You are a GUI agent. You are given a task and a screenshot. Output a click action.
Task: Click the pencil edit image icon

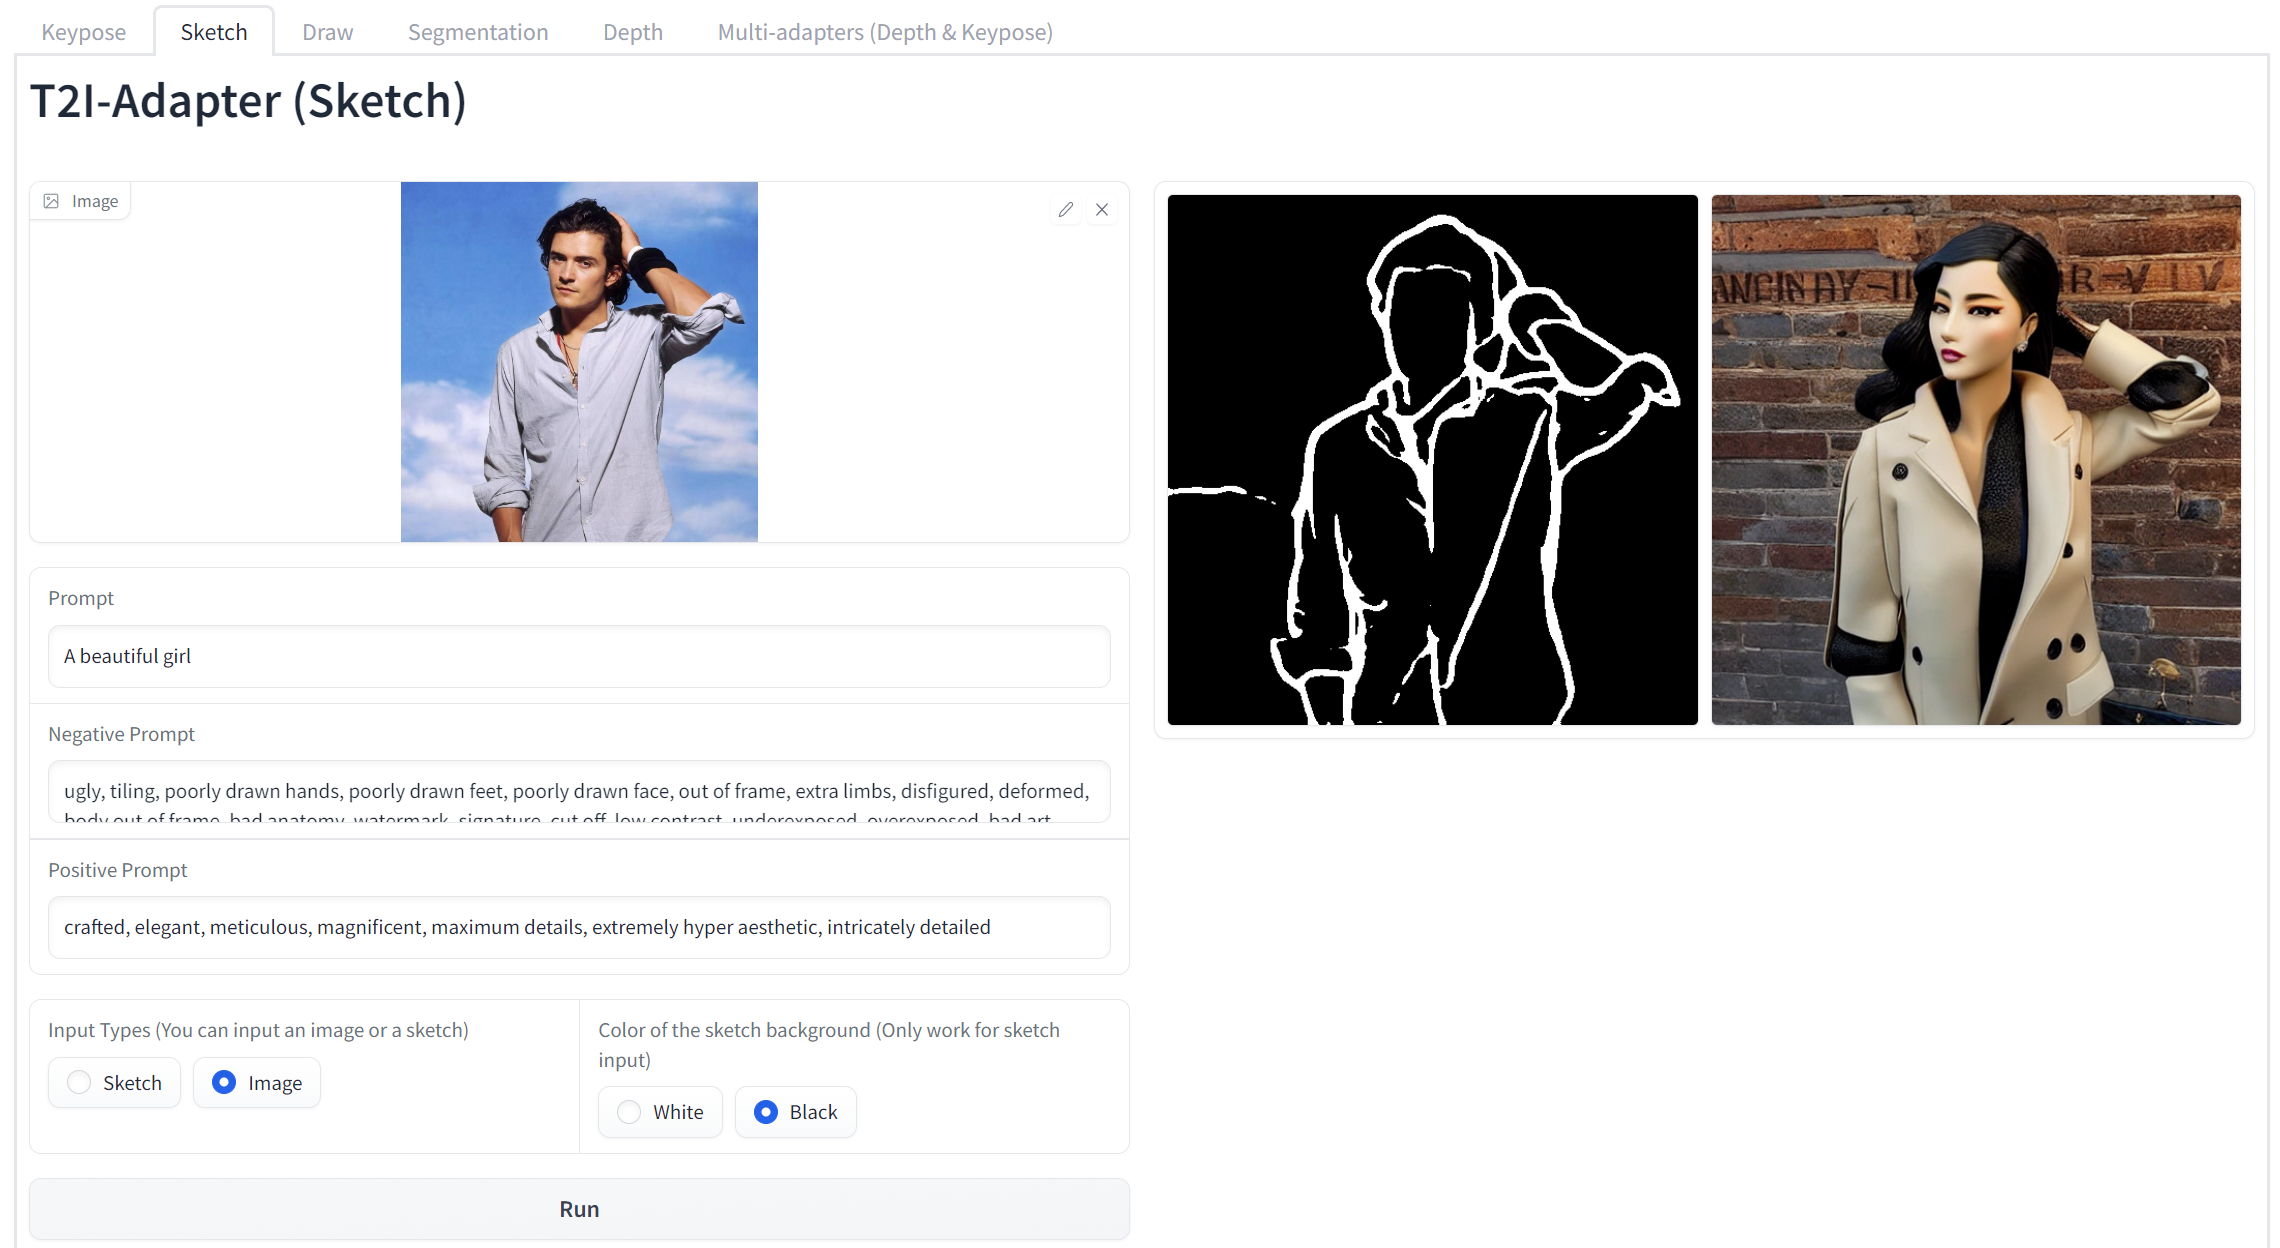pyautogui.click(x=1066, y=209)
